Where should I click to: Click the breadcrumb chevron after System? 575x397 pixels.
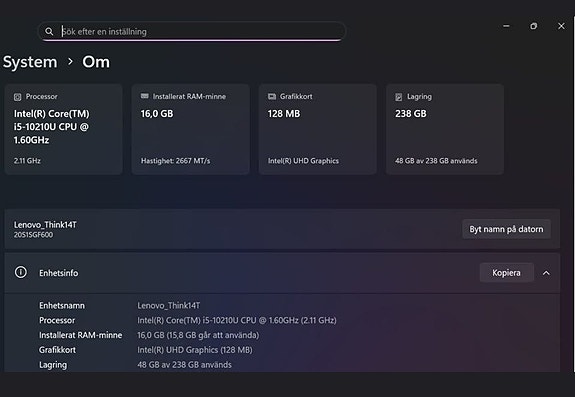point(70,62)
